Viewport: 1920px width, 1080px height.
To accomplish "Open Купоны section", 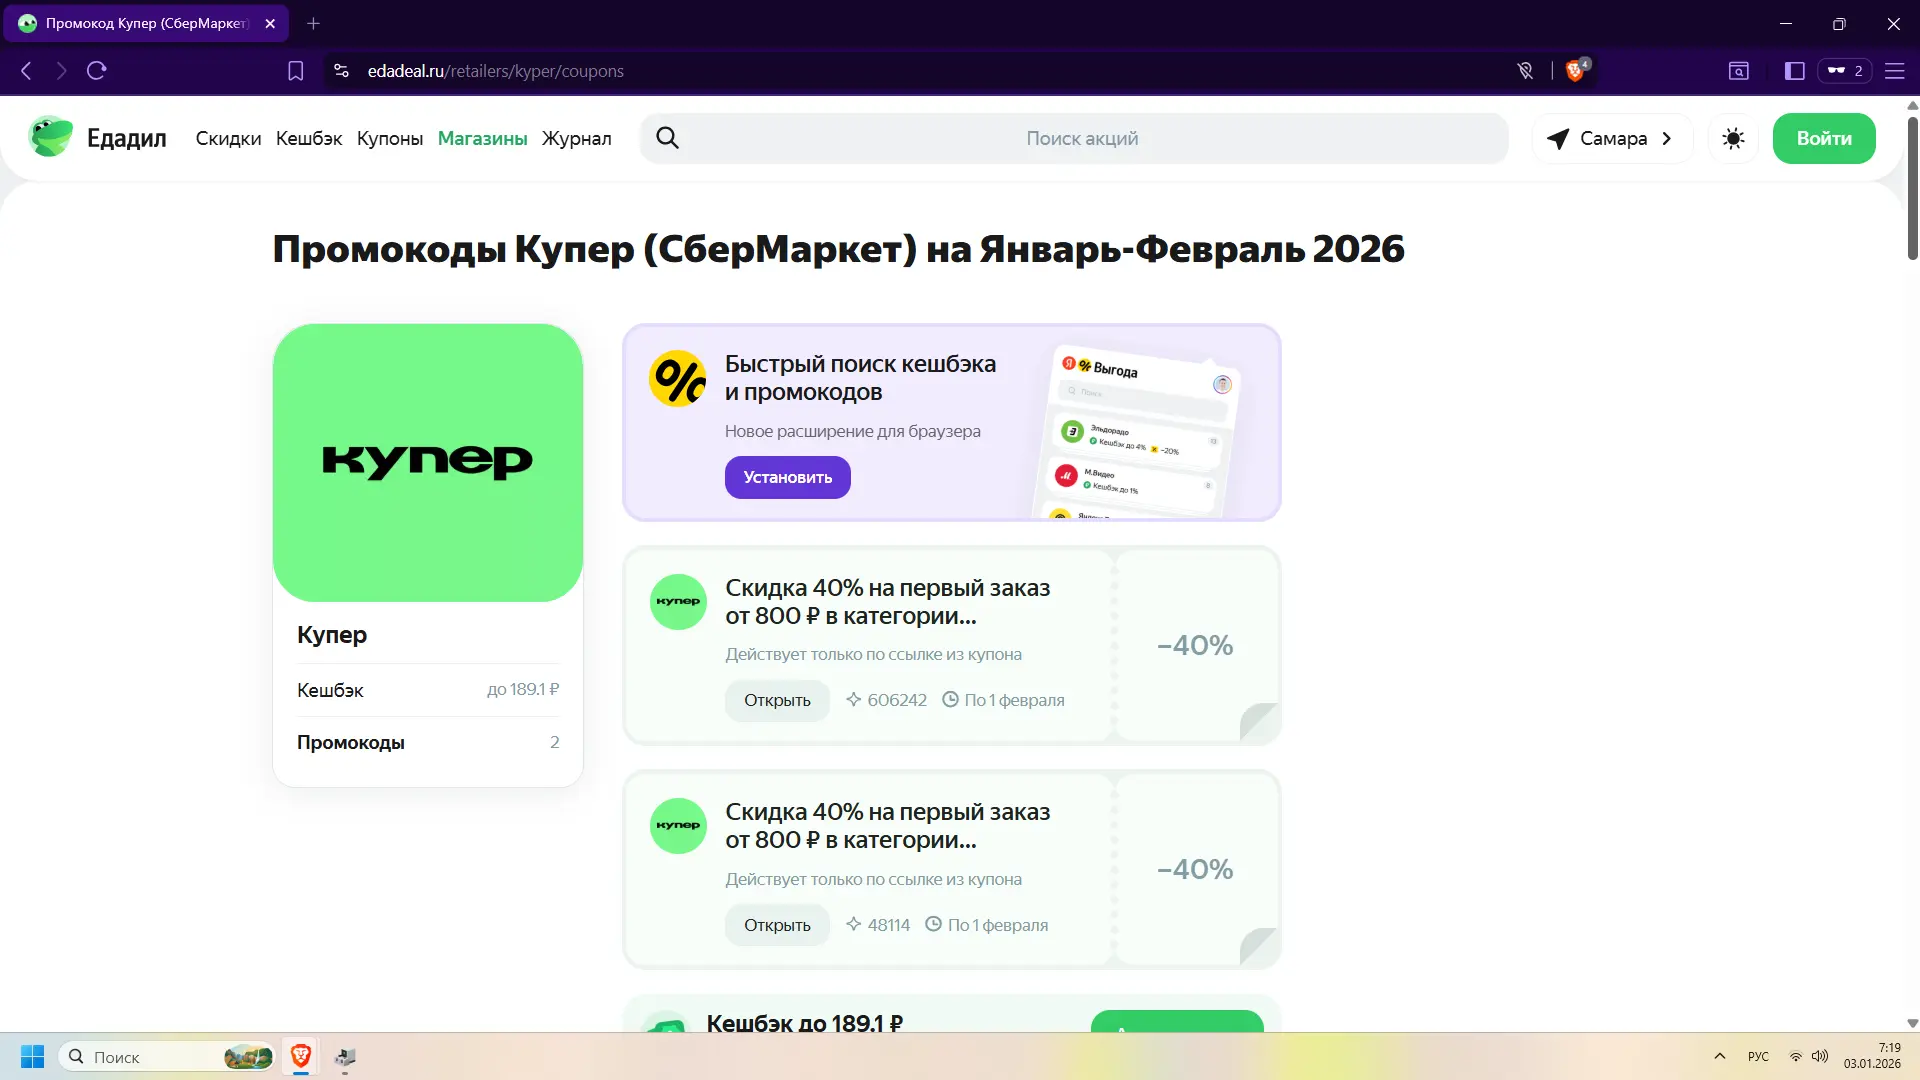I will (390, 139).
